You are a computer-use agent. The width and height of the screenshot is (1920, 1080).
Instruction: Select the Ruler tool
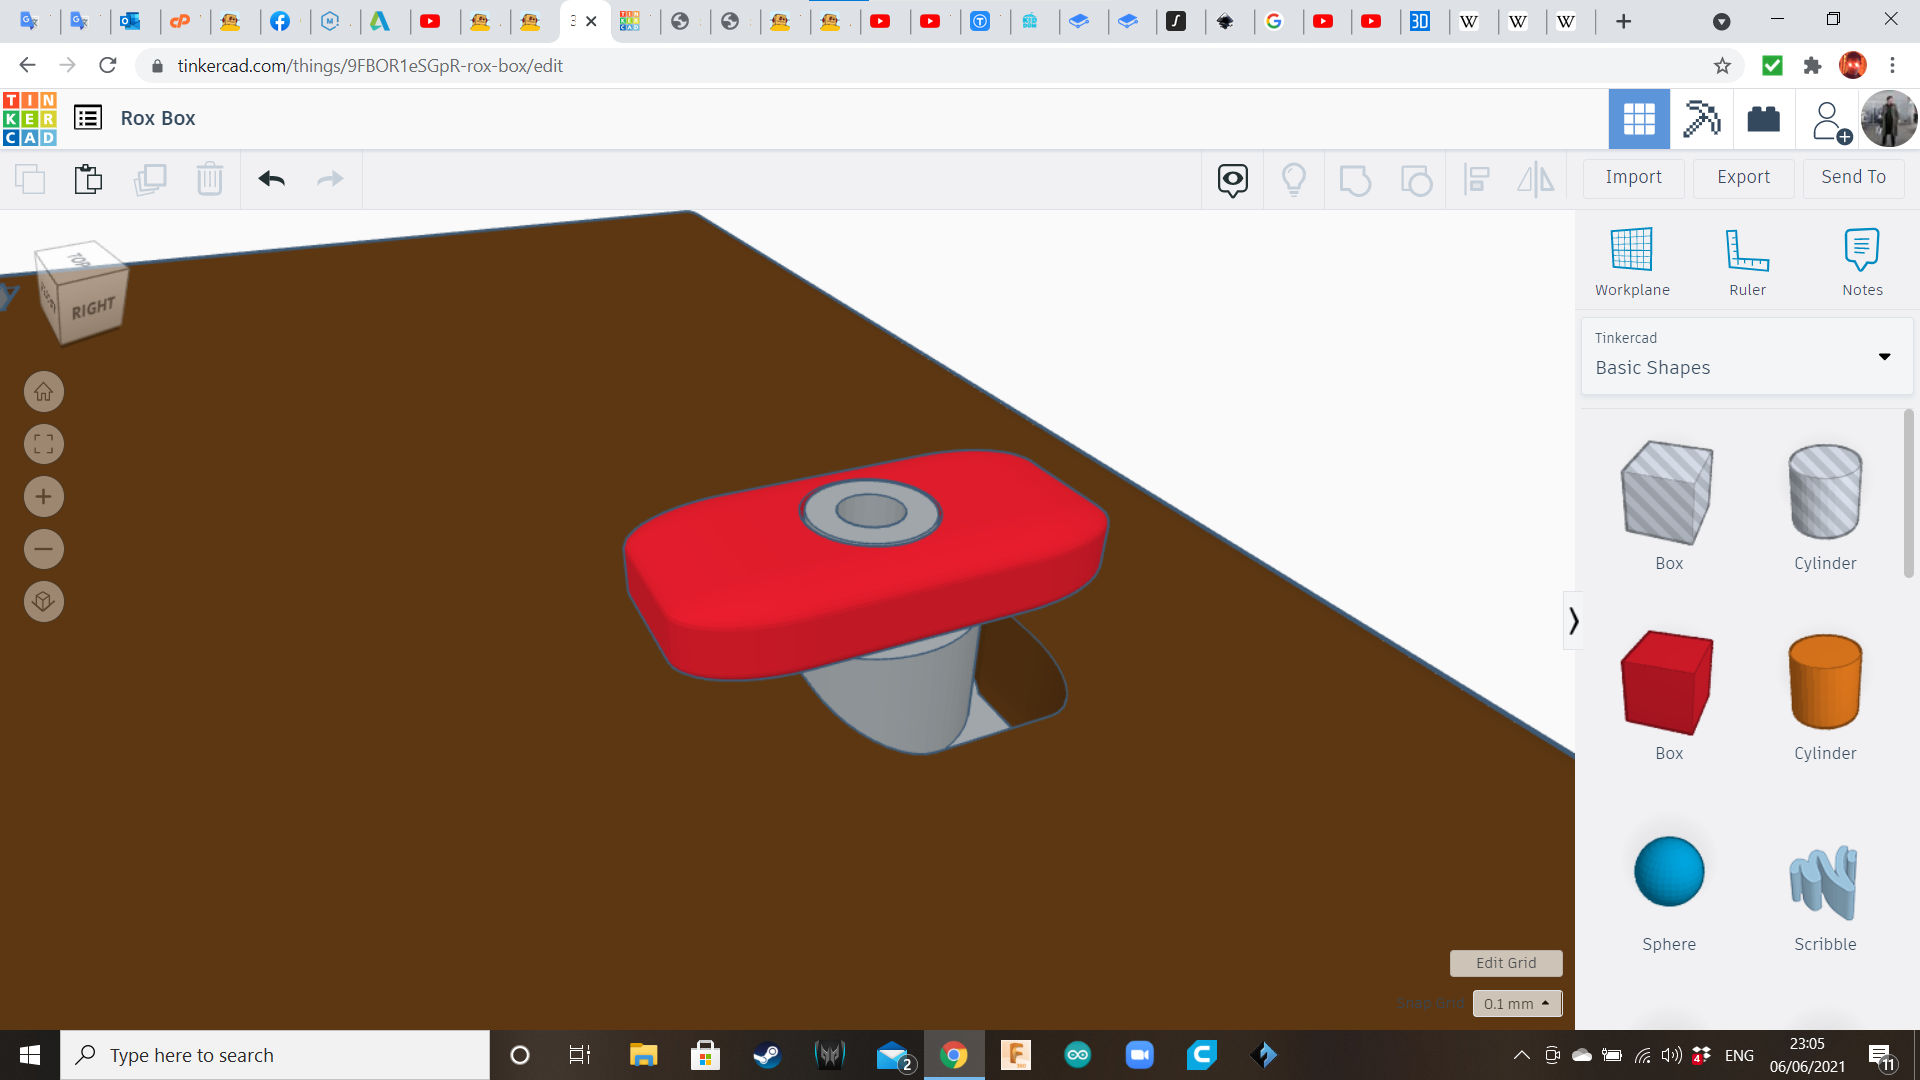1747,250
